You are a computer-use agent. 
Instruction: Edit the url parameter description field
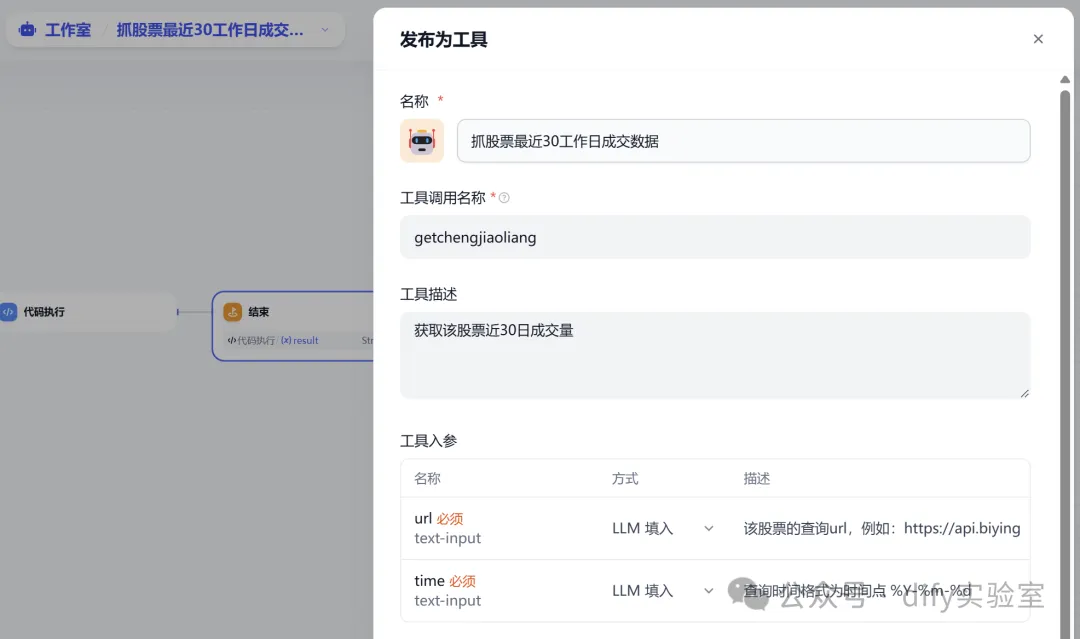pos(882,528)
